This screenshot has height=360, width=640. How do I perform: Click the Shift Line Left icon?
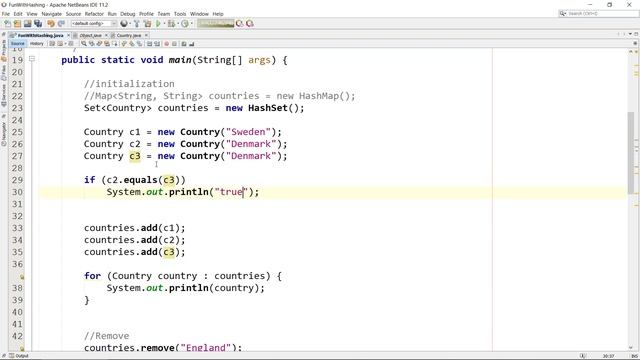(x=149, y=44)
